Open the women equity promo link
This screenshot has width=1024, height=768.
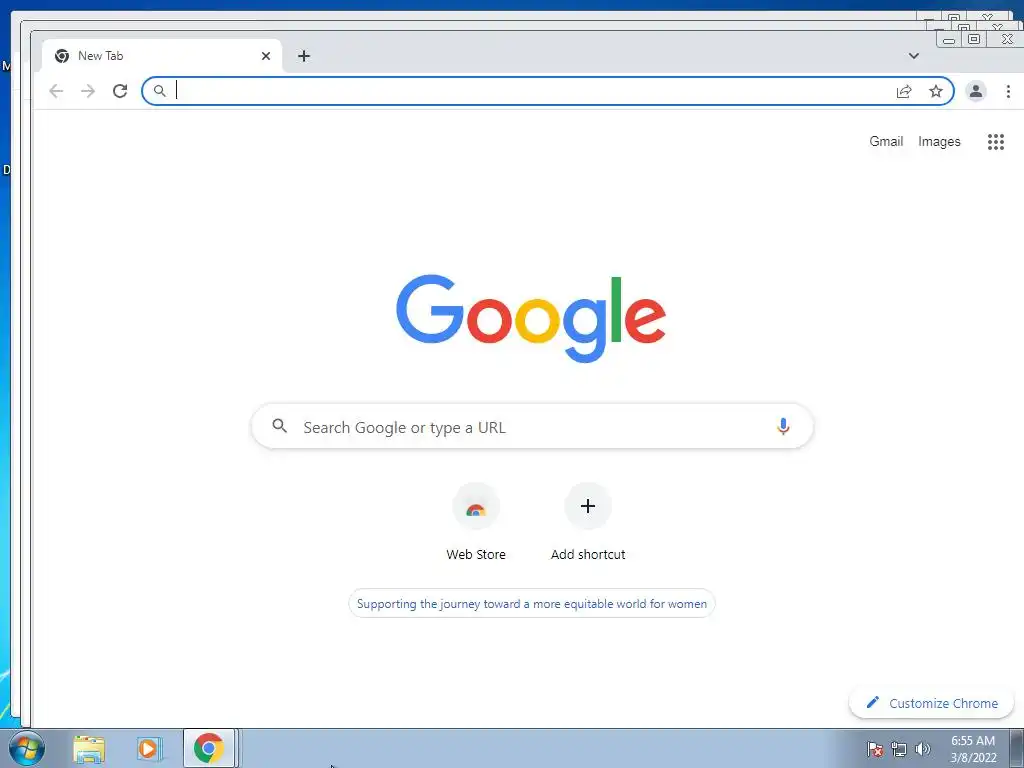point(532,603)
